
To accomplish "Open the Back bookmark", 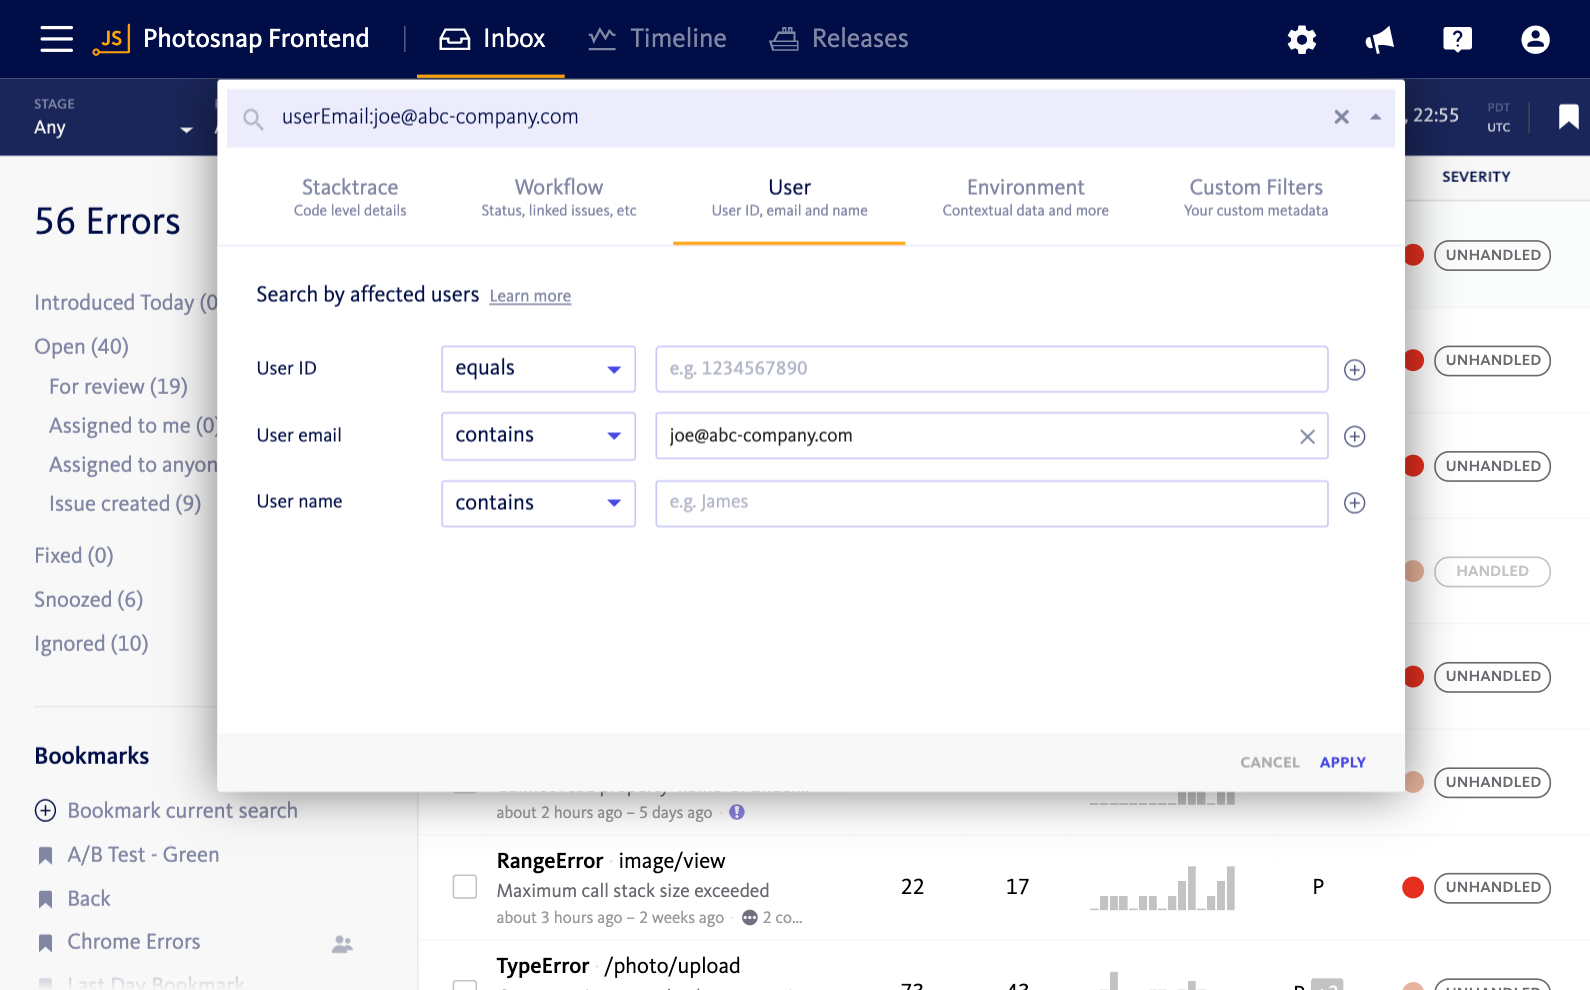I will pos(89,899).
